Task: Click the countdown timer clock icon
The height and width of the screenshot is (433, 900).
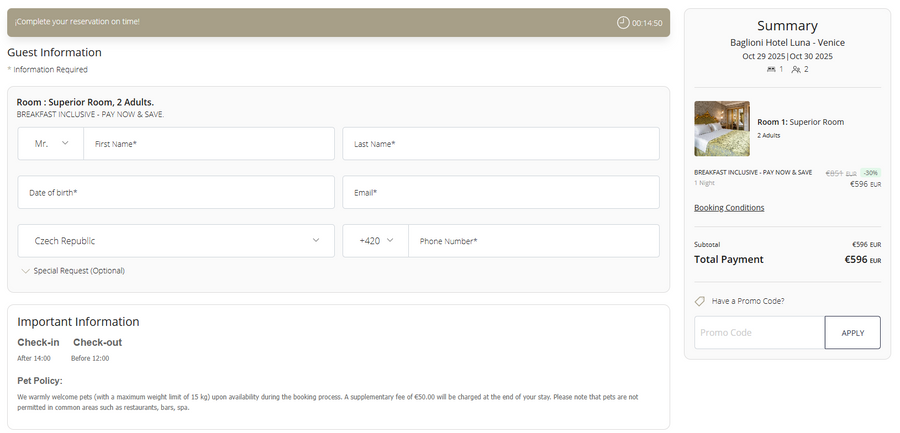Action: click(x=623, y=22)
